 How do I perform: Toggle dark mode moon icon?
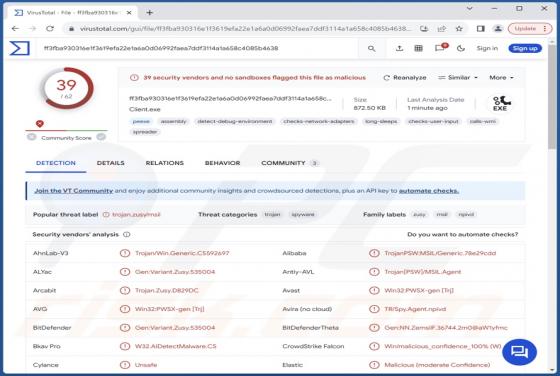[461, 48]
